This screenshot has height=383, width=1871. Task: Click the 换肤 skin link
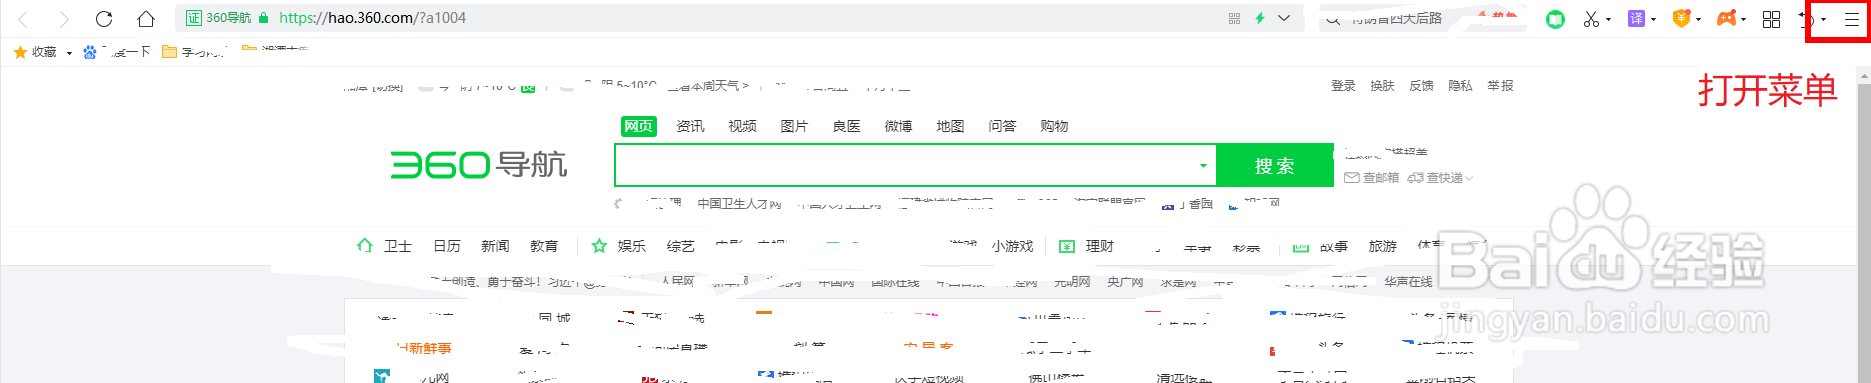(x=1382, y=86)
